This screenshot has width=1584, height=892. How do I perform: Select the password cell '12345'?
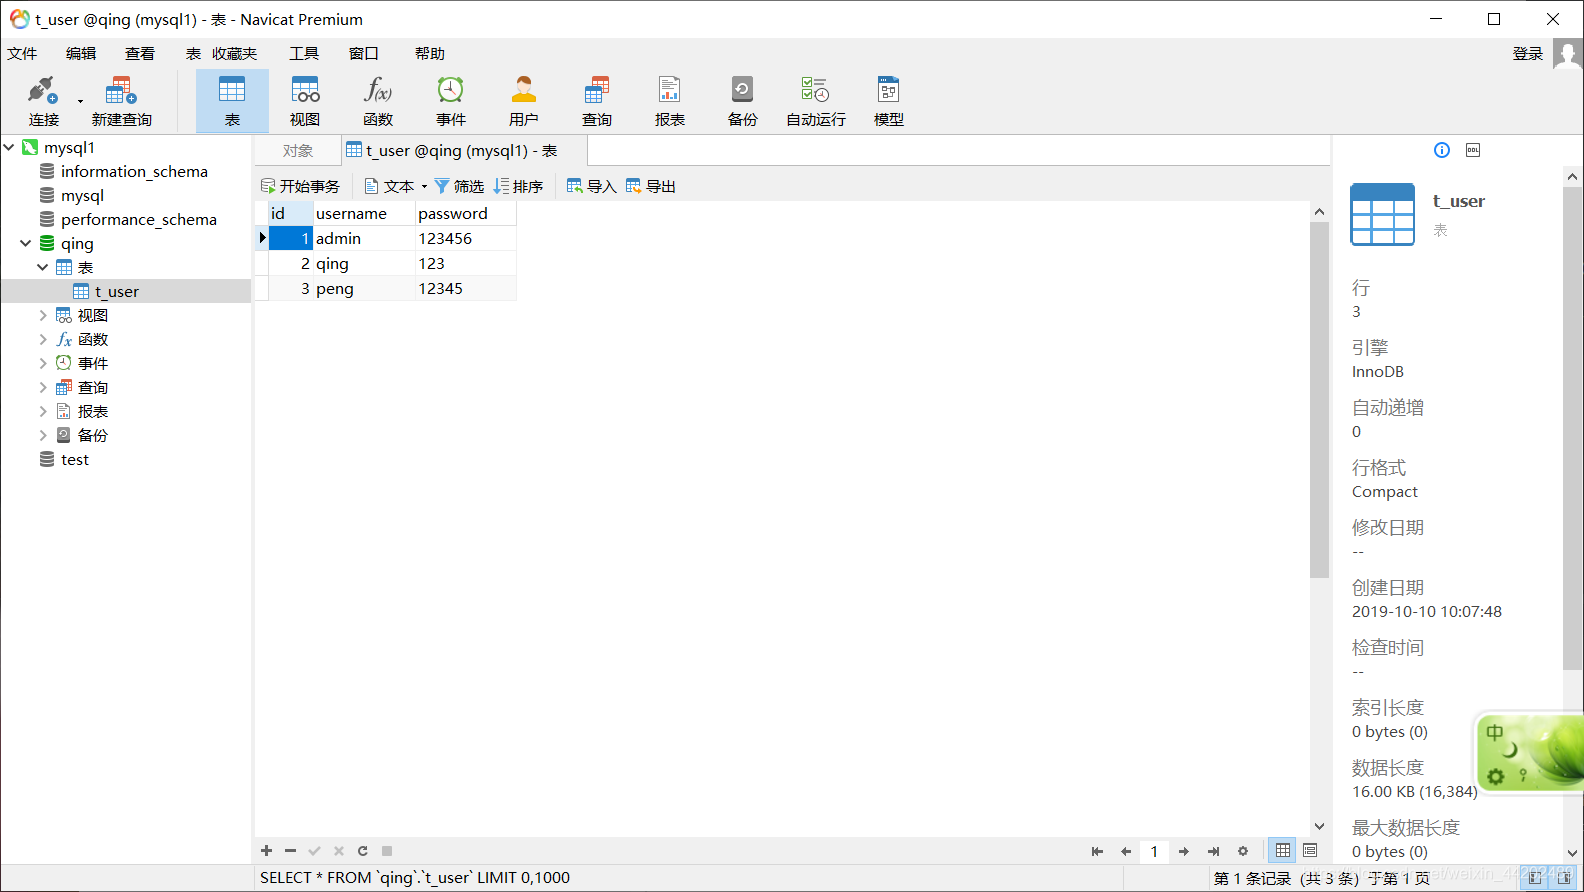[466, 288]
